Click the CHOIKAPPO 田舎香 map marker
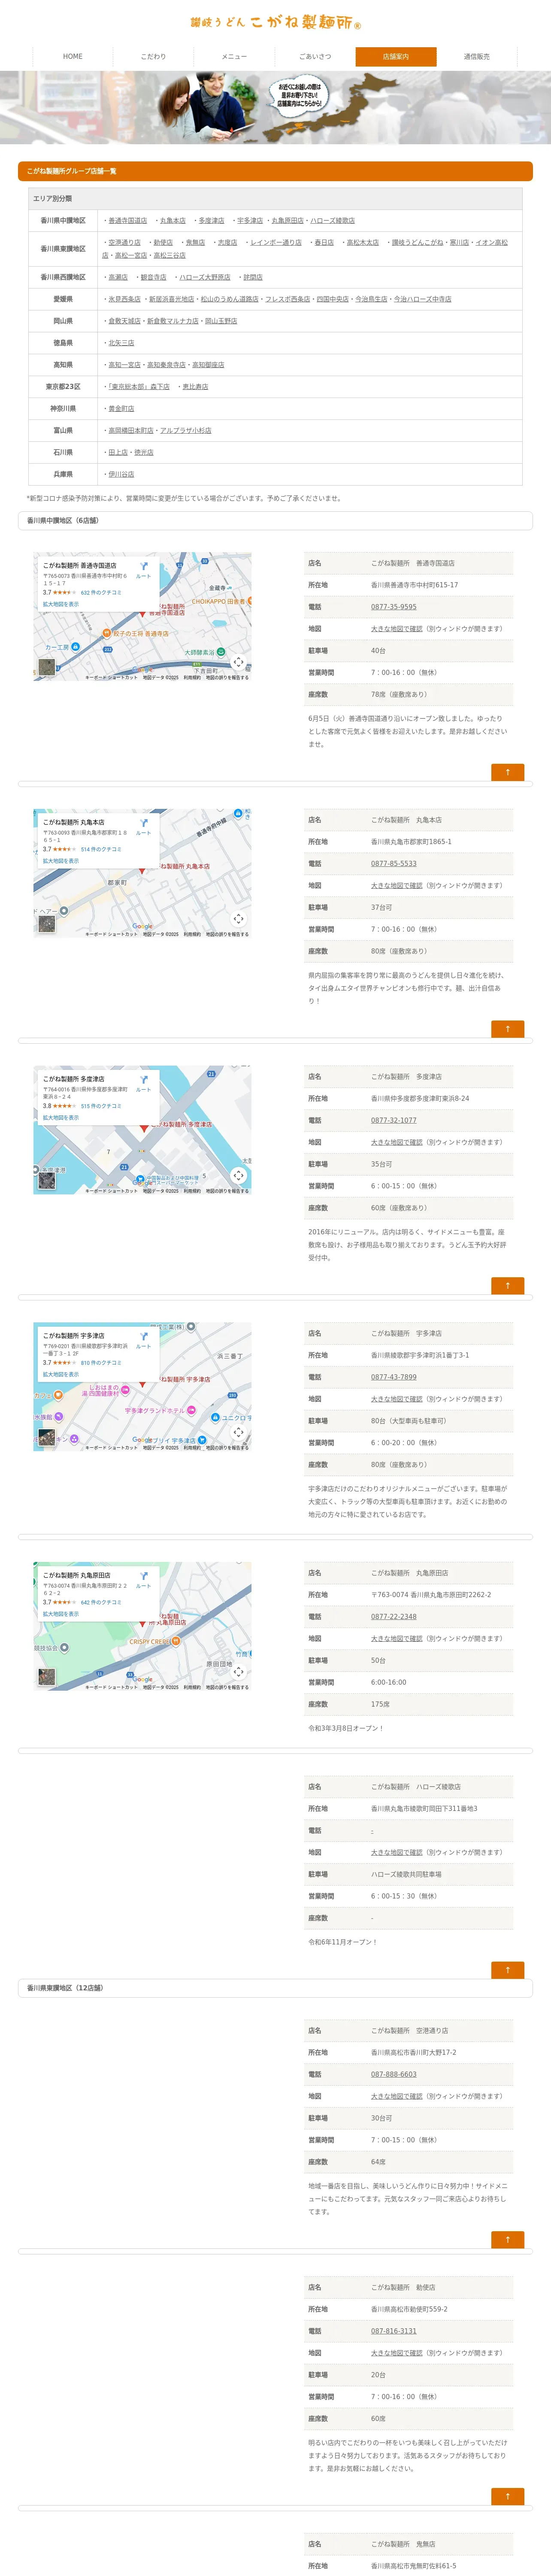 [x=249, y=601]
